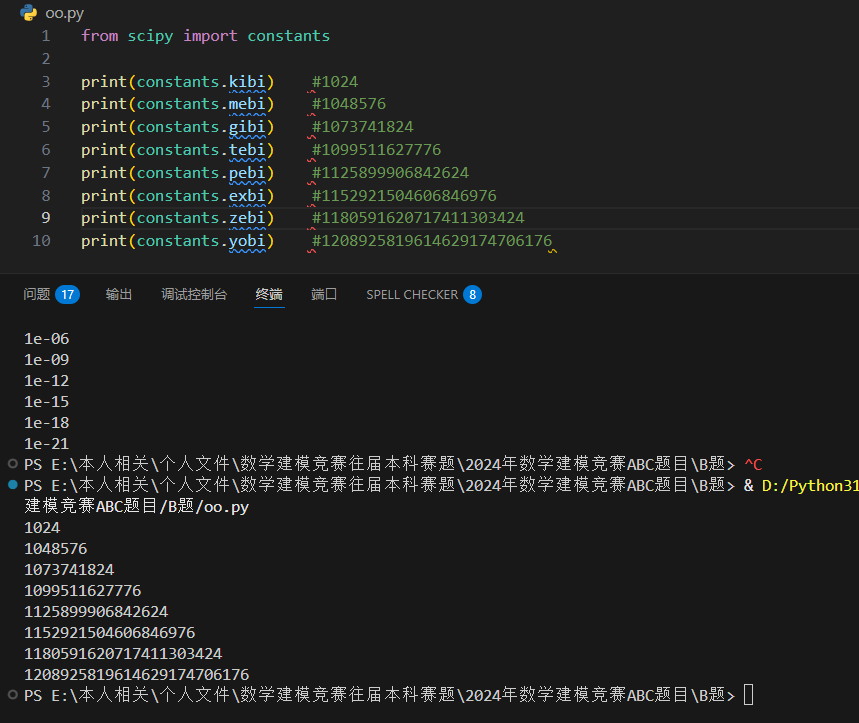The height and width of the screenshot is (723, 859).
Task: Click the yellow D:/Python31 path in terminal
Action: (810, 486)
